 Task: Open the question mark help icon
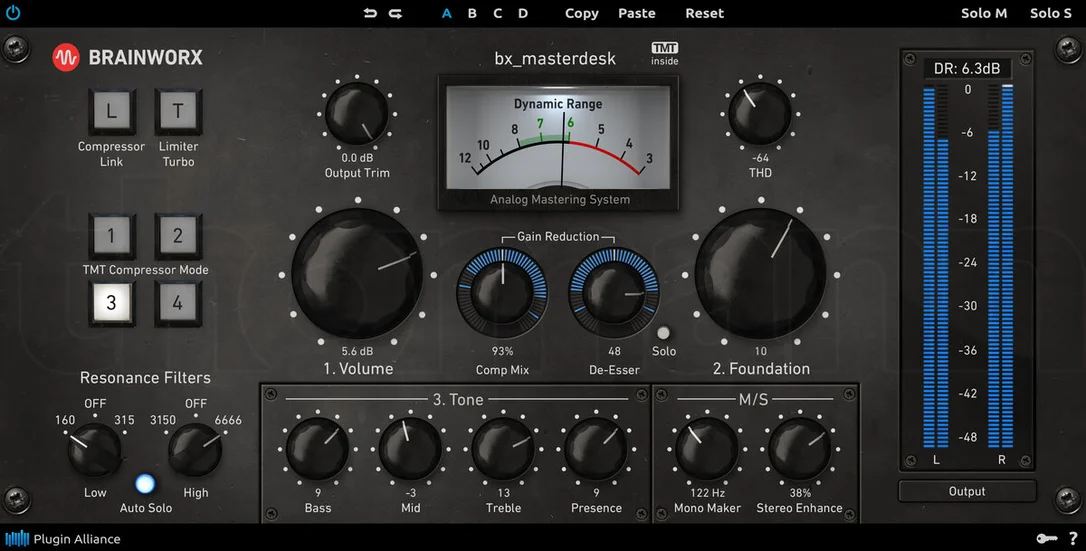(1073, 538)
